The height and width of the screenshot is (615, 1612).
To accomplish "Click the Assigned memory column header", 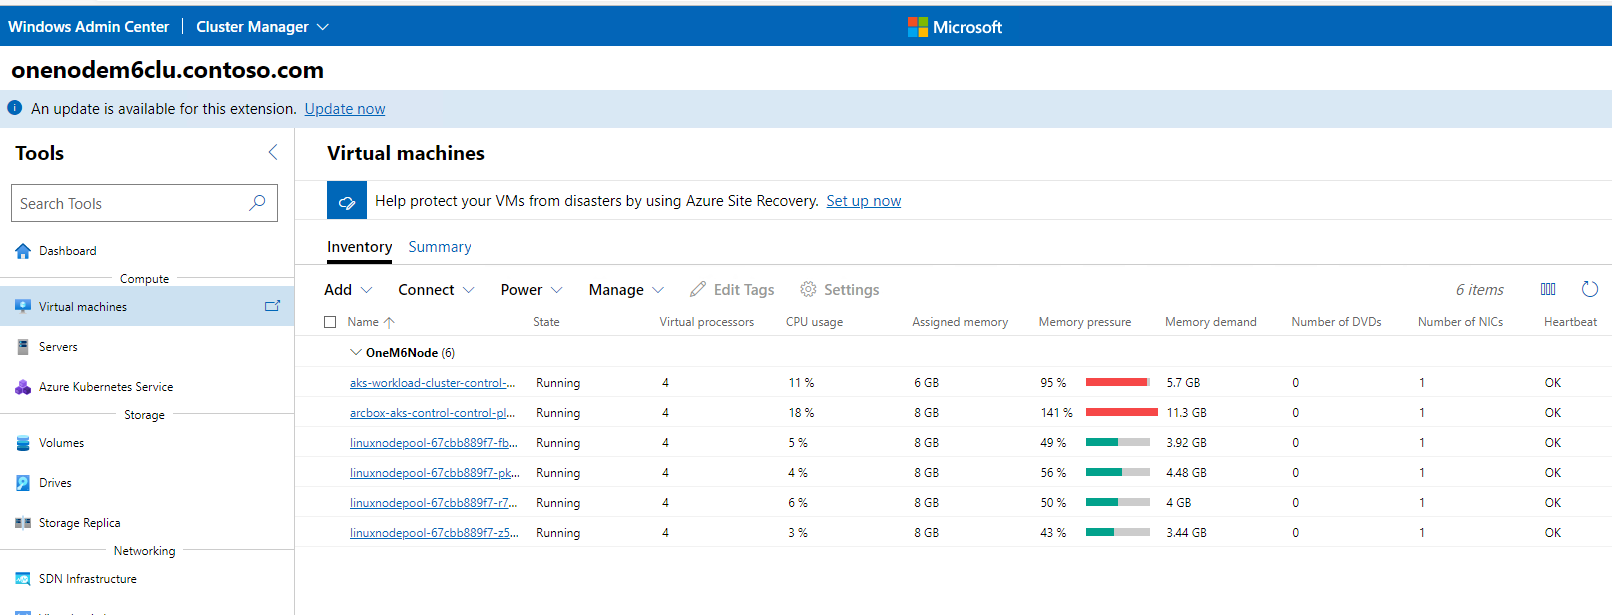I will tap(960, 322).
